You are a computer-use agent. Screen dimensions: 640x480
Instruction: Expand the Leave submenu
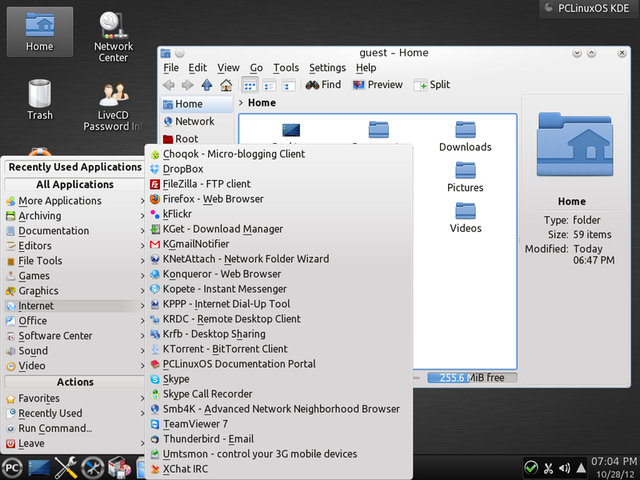[75, 443]
